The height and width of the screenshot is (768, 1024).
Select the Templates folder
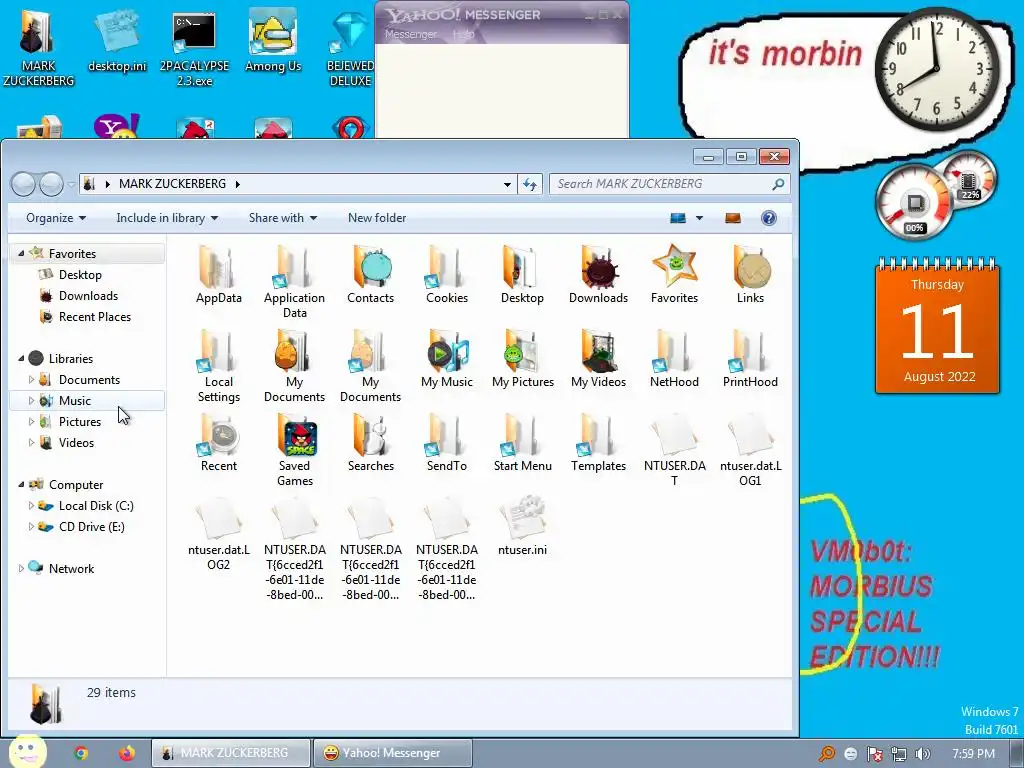click(598, 443)
